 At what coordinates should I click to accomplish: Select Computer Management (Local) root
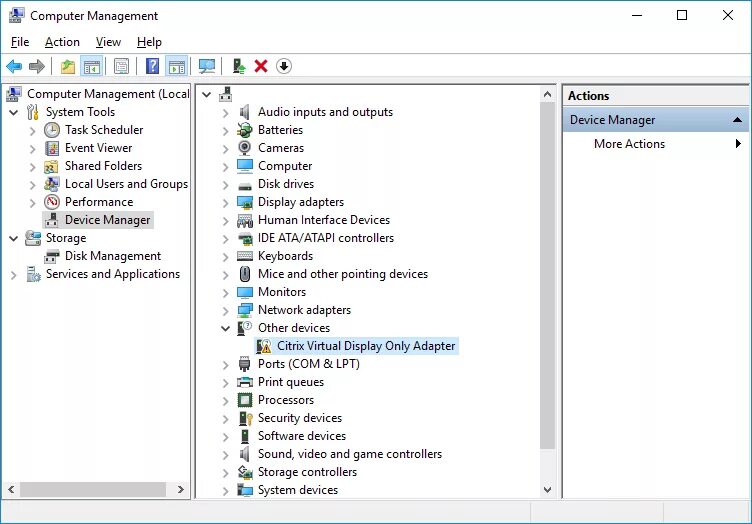coord(108,94)
